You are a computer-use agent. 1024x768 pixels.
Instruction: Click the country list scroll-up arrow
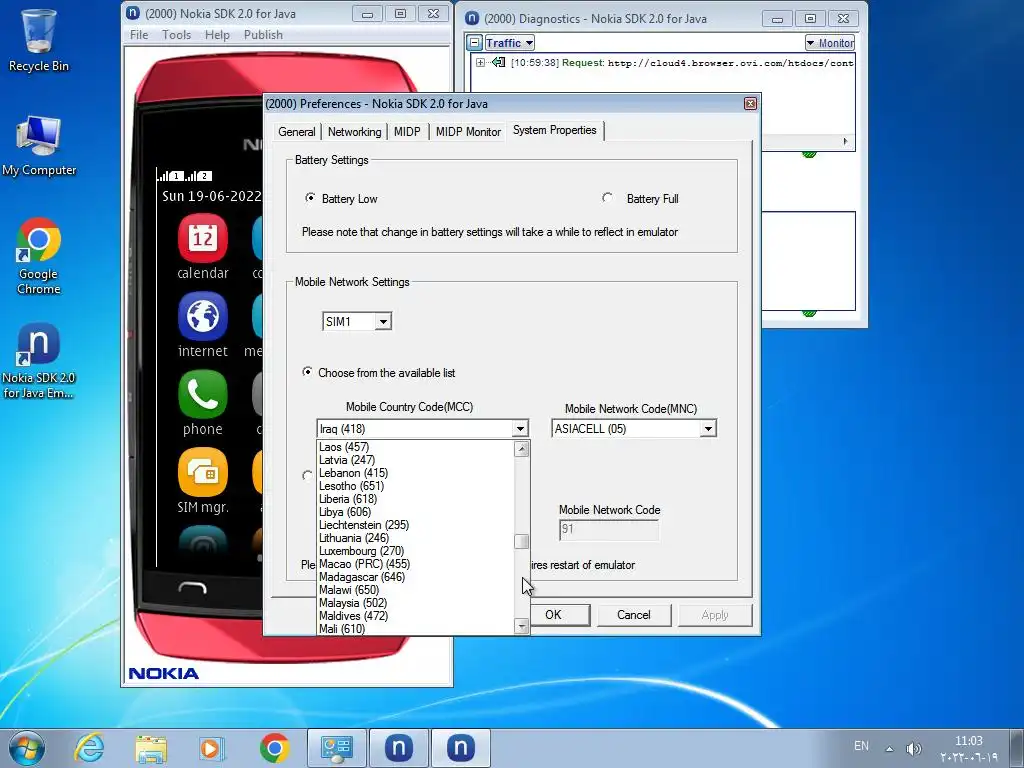pyautogui.click(x=521, y=449)
